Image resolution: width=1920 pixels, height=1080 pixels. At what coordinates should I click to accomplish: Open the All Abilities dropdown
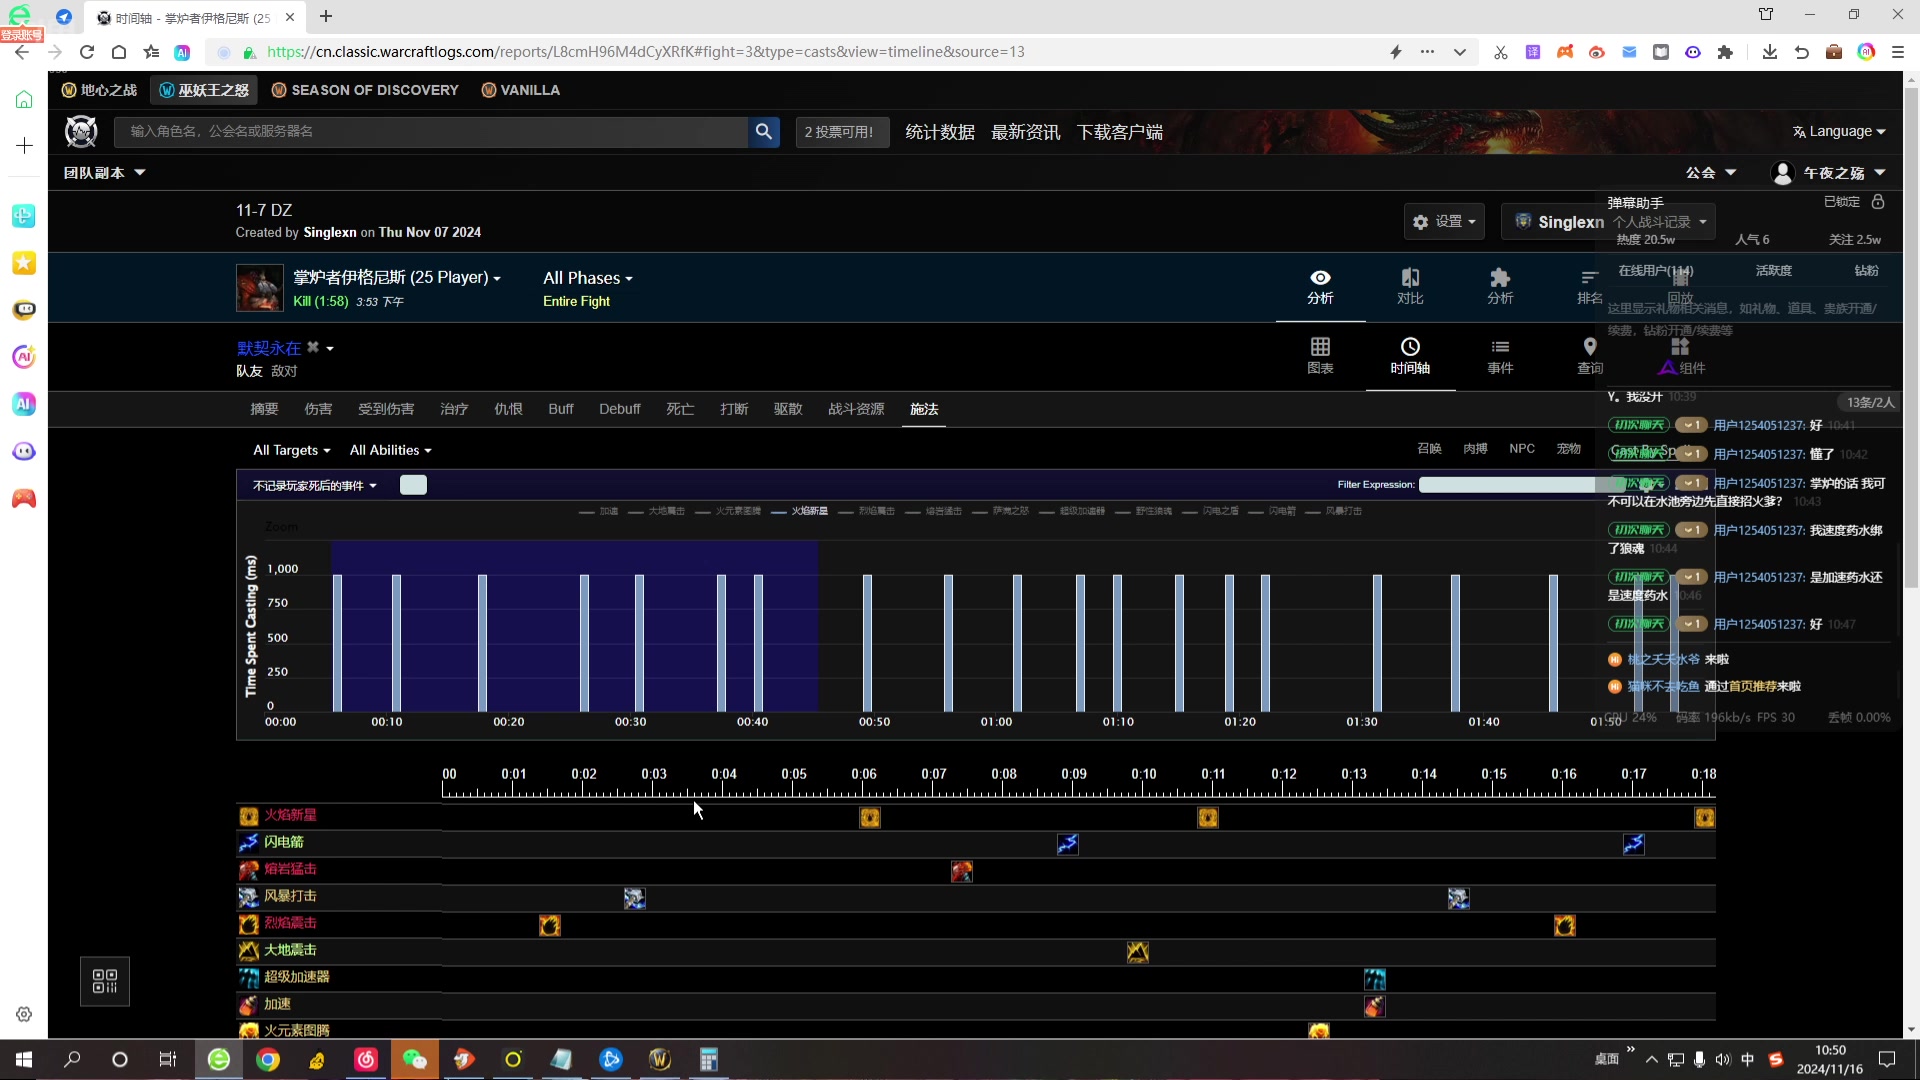pyautogui.click(x=390, y=450)
